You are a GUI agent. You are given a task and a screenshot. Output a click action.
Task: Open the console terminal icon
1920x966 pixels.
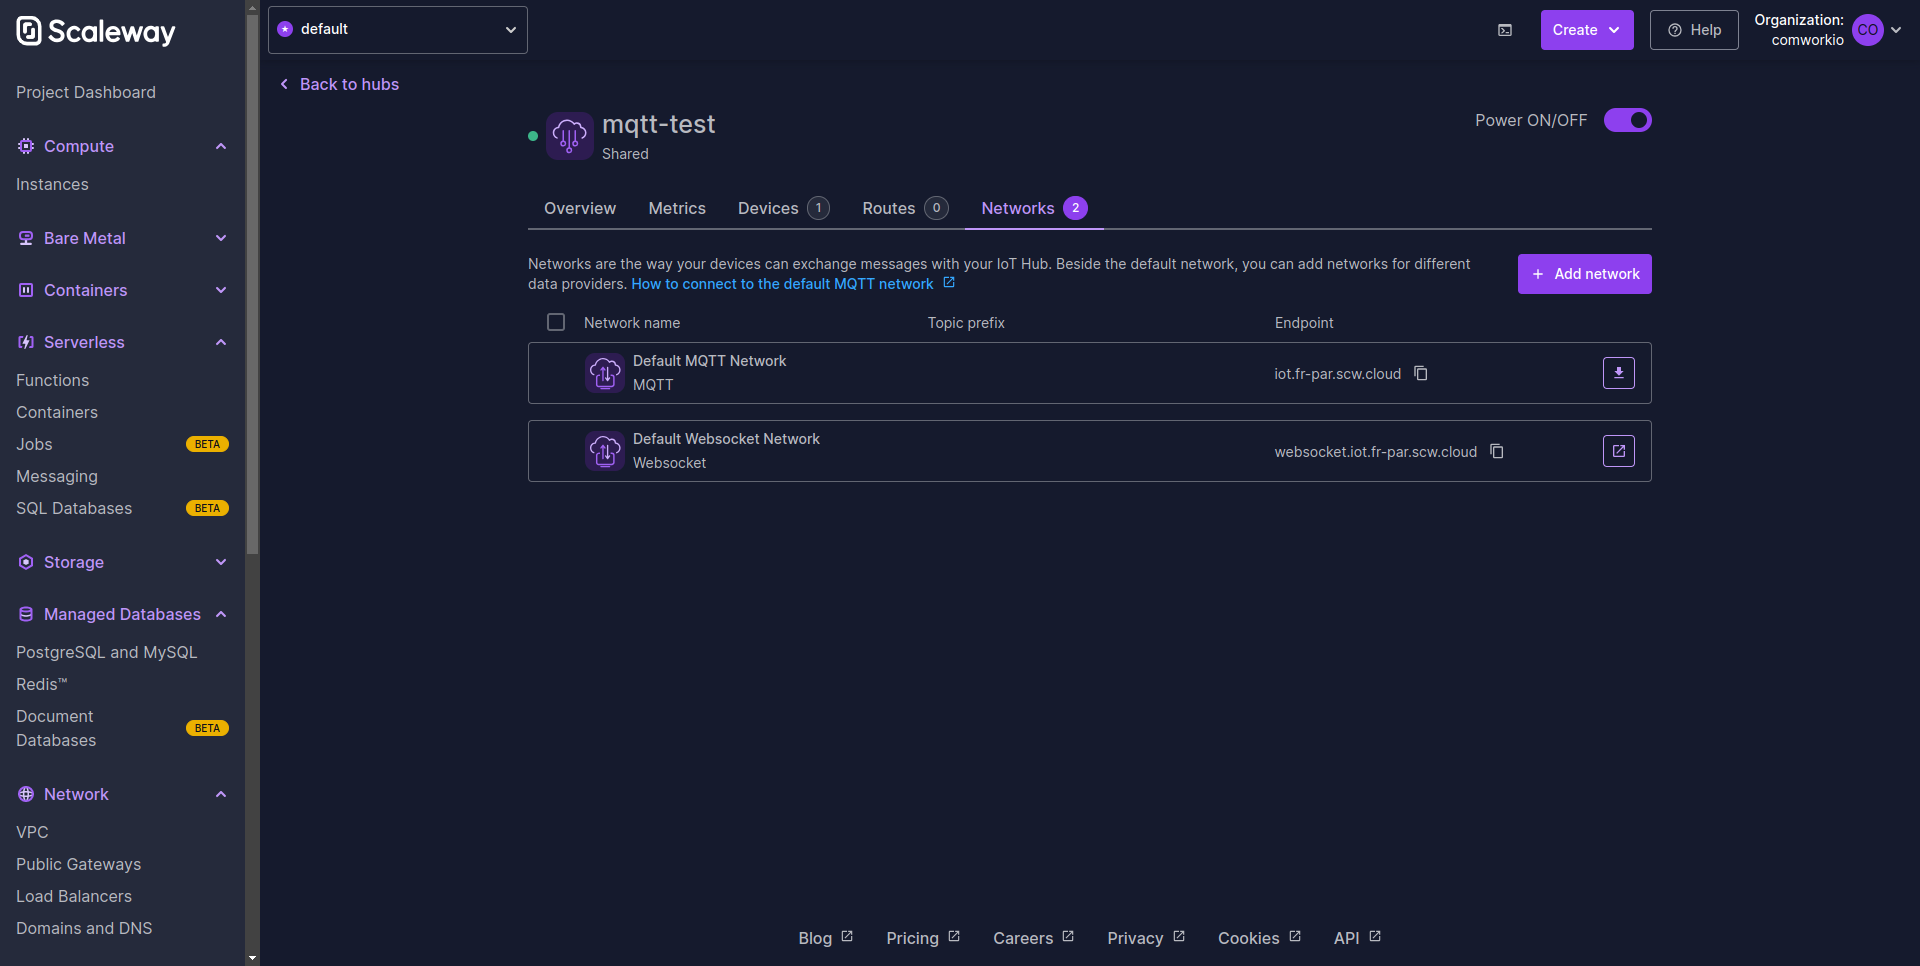(x=1505, y=30)
